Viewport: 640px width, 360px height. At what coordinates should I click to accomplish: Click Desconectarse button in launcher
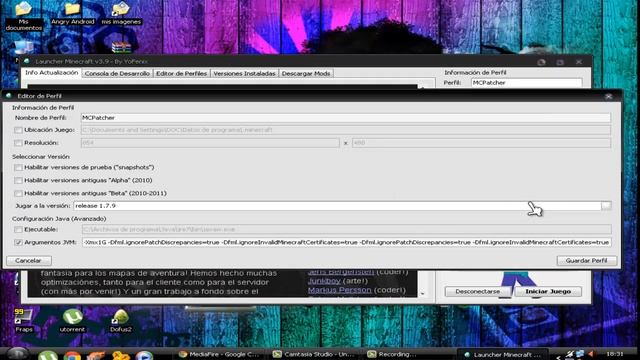coord(478,291)
